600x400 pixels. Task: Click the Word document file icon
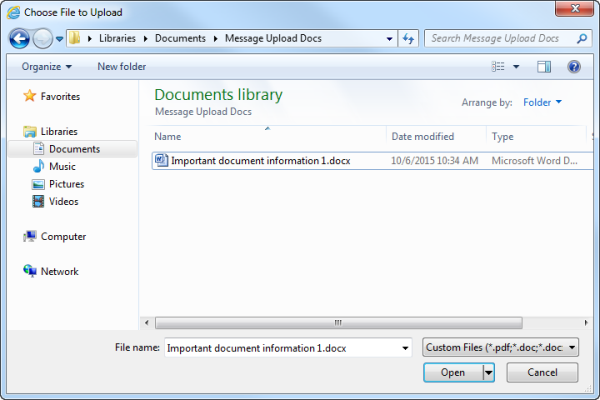coord(161,160)
